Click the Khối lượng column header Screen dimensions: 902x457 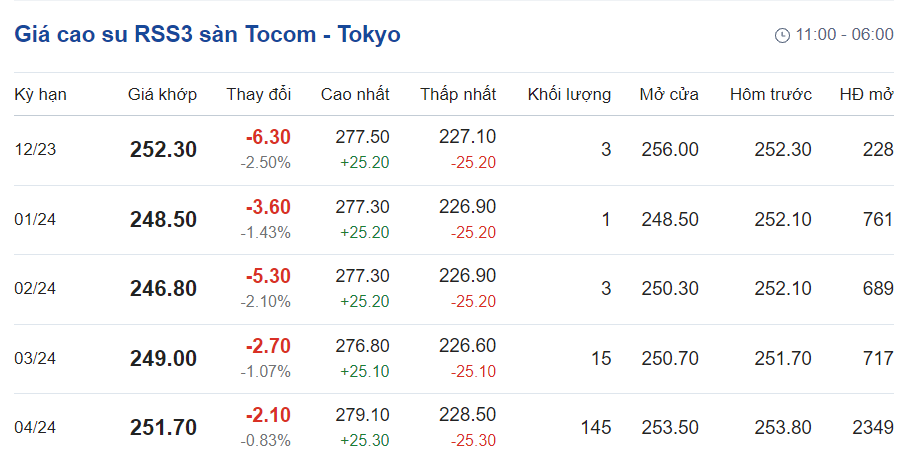click(569, 95)
